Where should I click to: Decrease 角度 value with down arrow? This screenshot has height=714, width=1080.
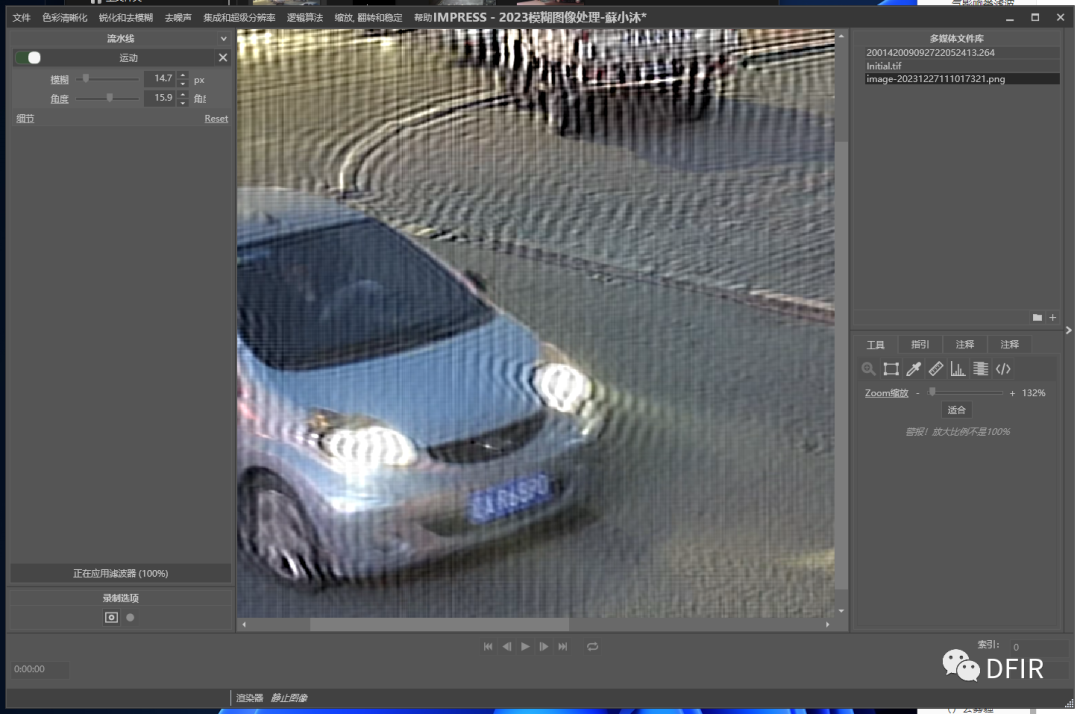pyautogui.click(x=183, y=103)
